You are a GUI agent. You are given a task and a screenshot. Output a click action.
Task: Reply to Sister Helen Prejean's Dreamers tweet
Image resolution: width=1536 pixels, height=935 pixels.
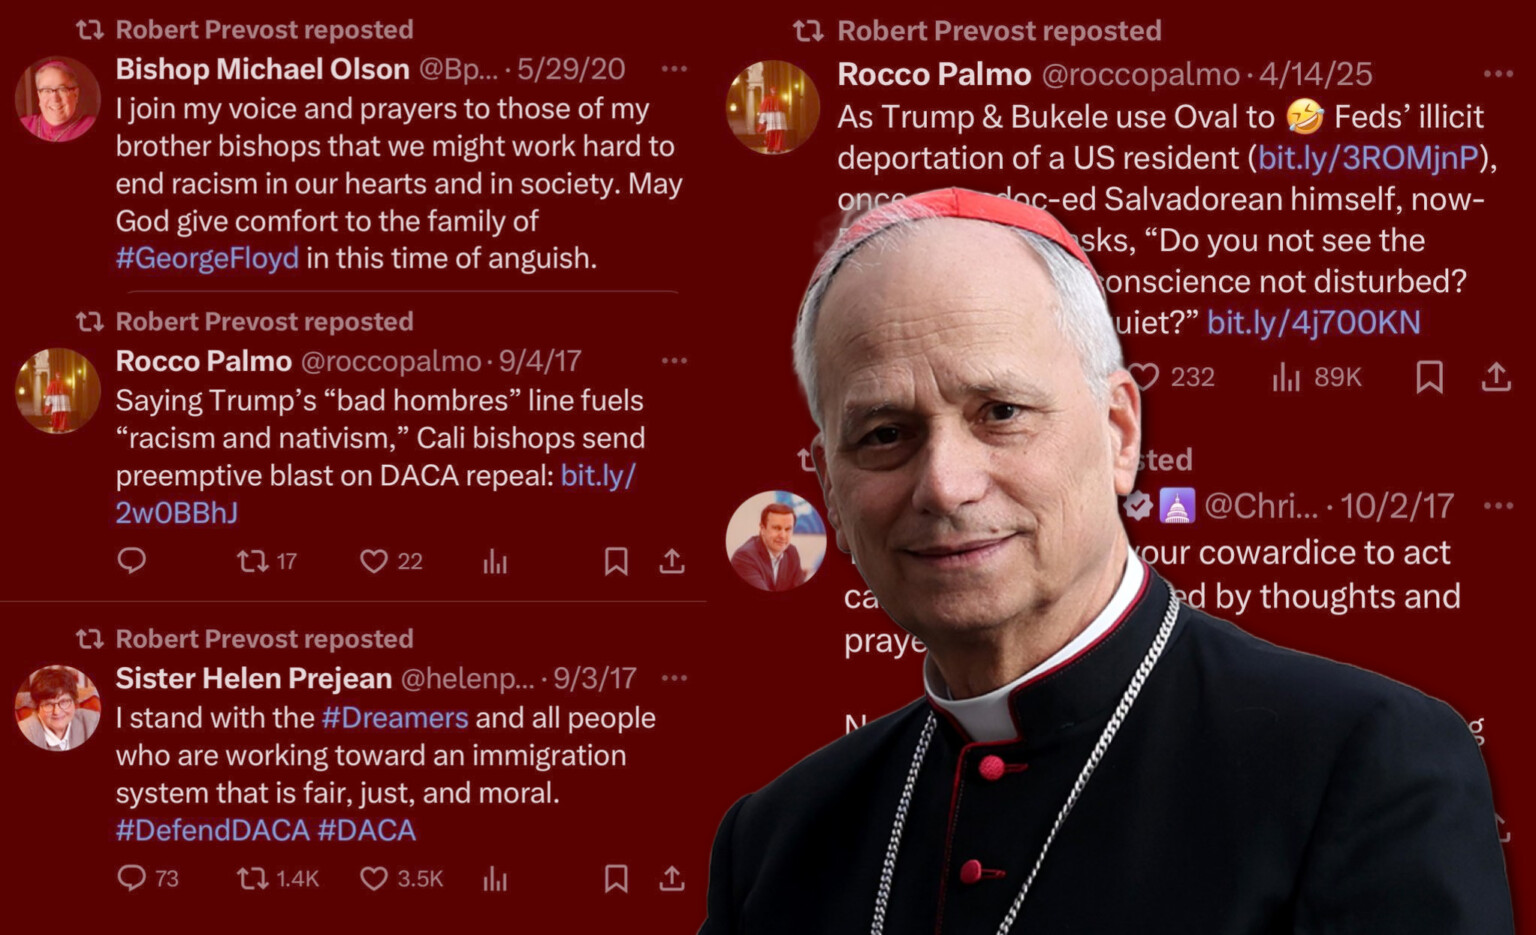[132, 879]
